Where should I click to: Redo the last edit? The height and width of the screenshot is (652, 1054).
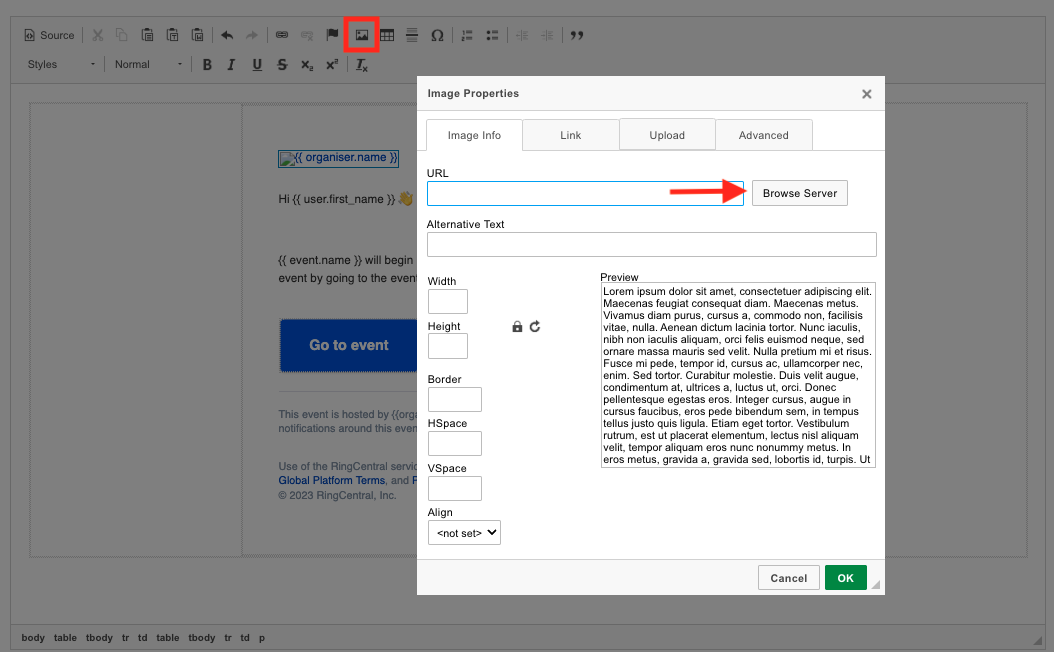251,35
